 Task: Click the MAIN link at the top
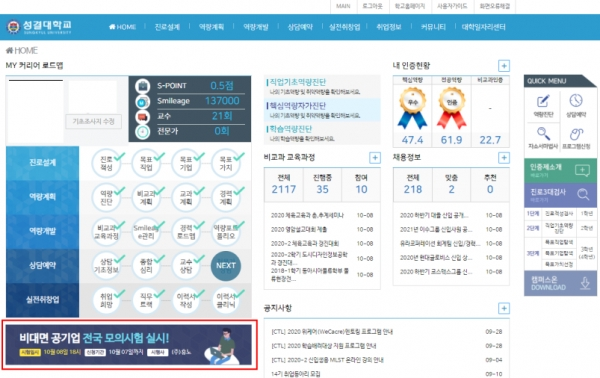343,6
